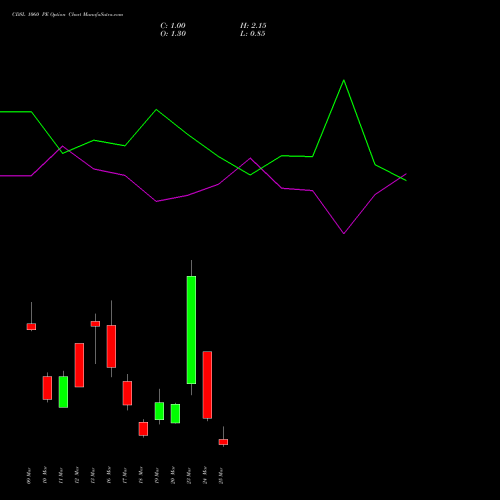Select the "23 Mar" date label
This screenshot has height=500, width=500.
189,476
